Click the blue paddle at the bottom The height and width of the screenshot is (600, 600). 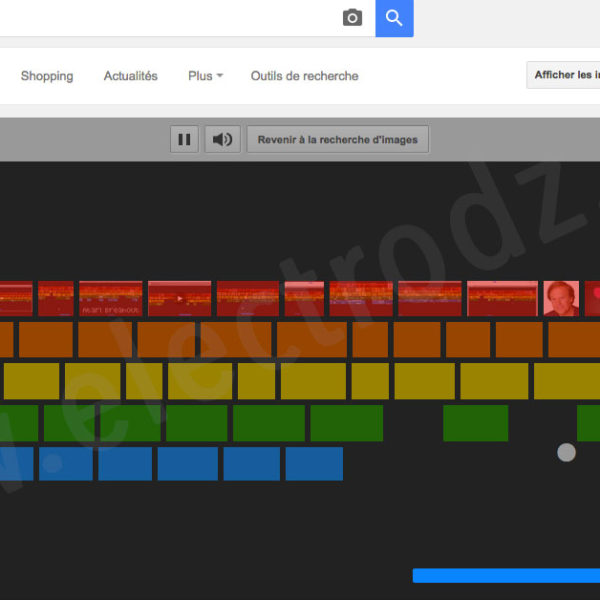click(506, 576)
